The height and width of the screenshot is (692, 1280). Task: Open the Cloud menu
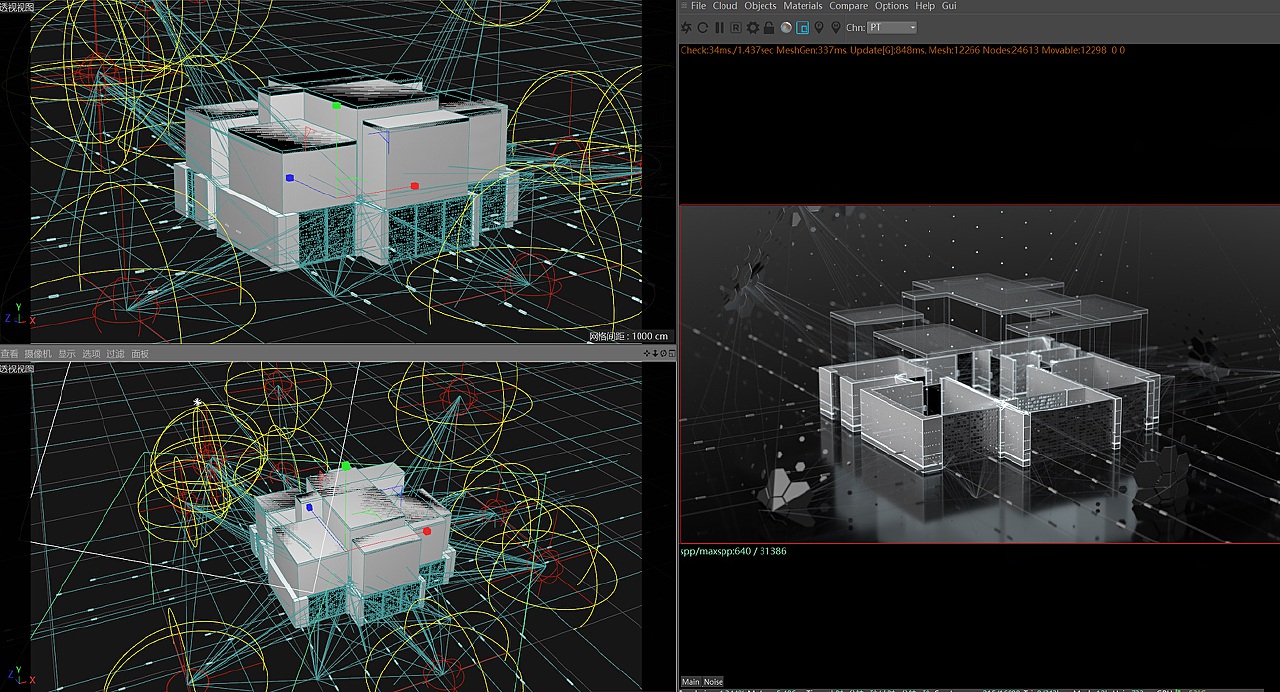point(725,6)
